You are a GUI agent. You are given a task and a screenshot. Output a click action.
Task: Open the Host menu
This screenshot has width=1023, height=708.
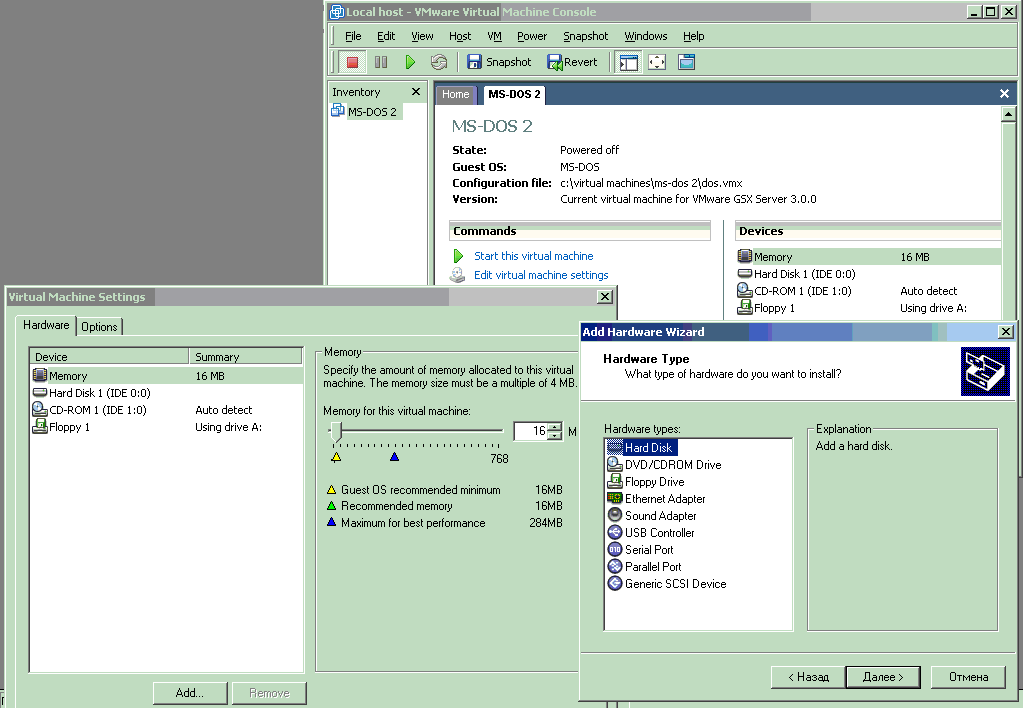coord(460,36)
